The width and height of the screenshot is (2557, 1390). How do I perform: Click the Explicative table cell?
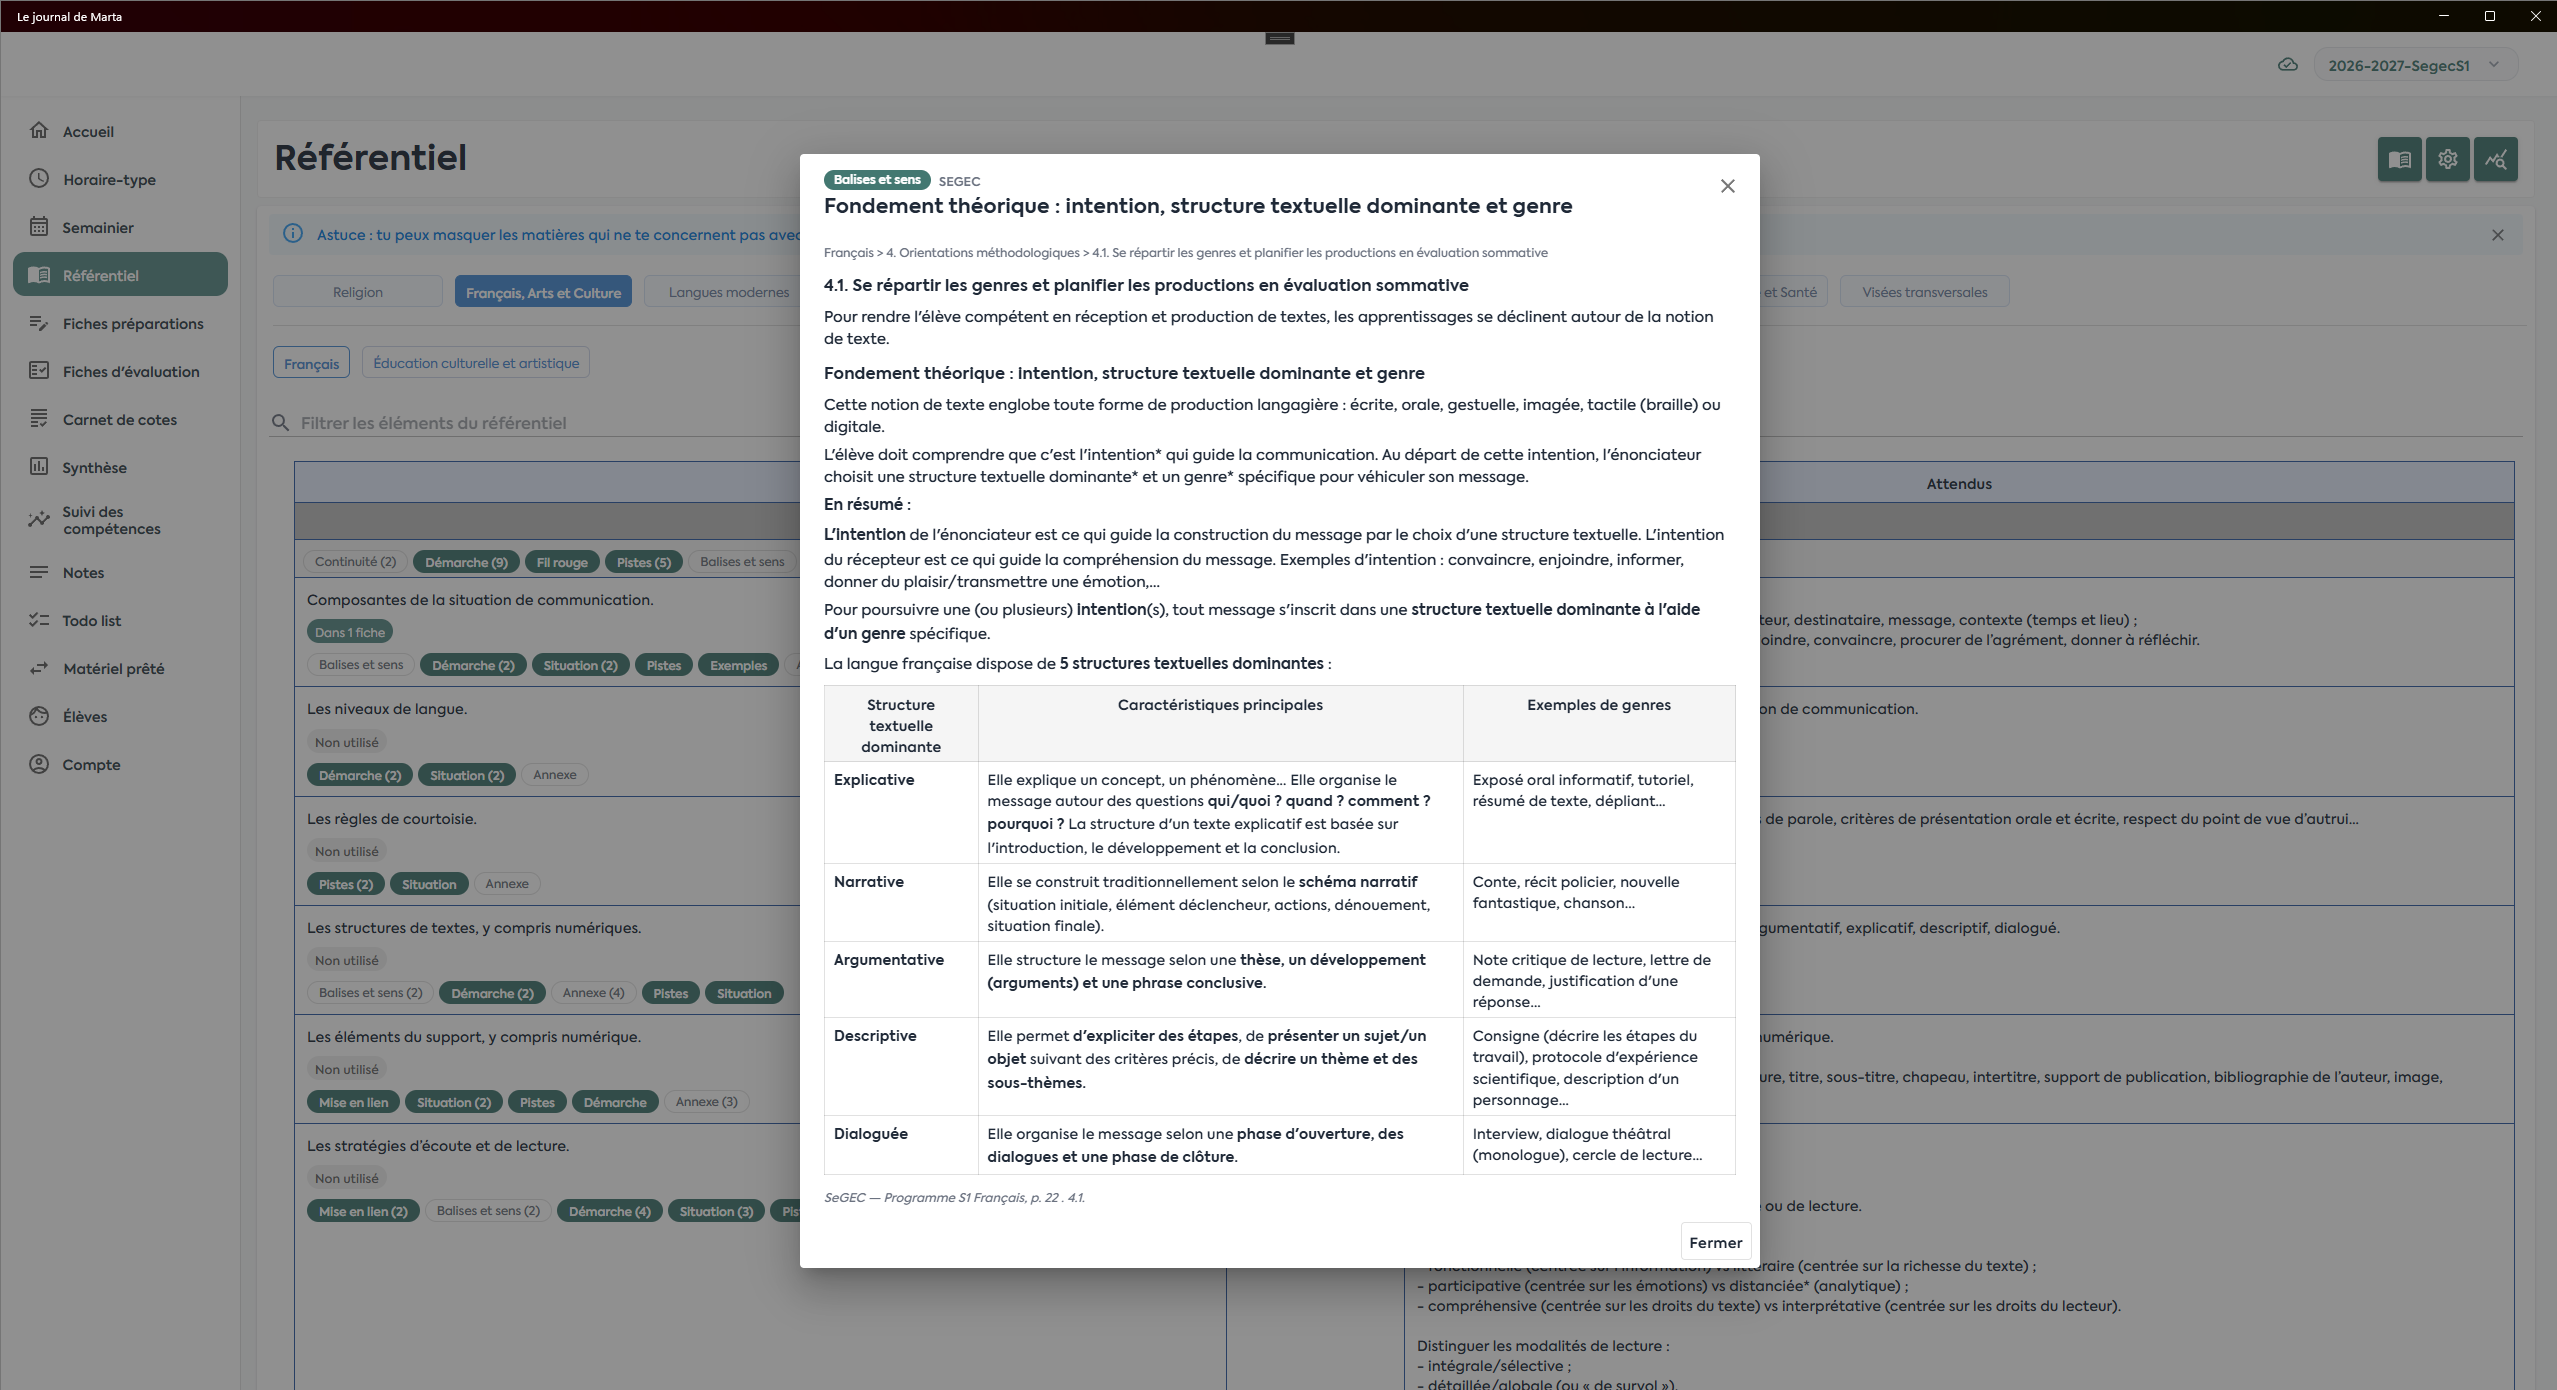[x=900, y=812]
